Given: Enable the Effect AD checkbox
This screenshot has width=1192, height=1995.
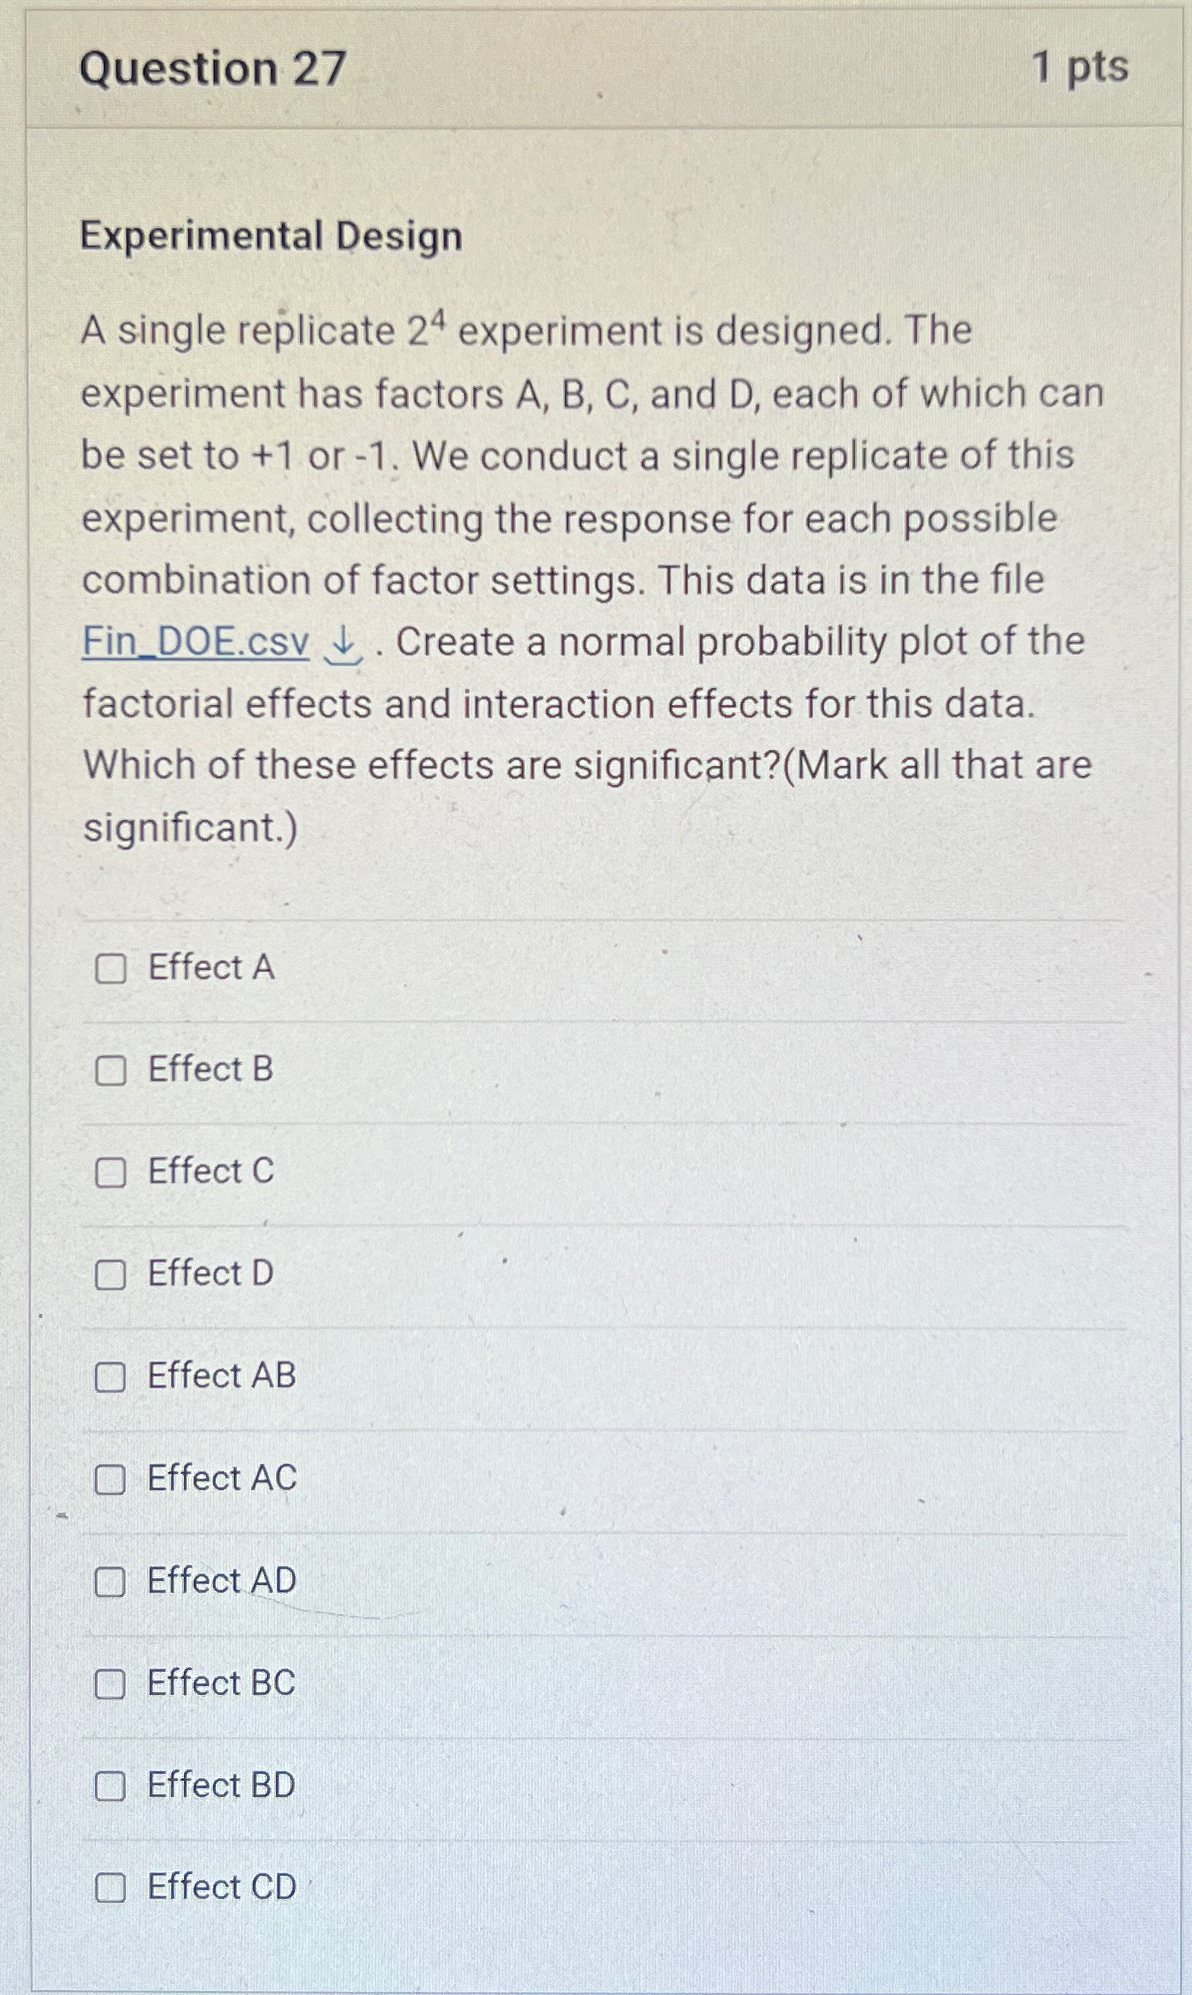Looking at the screenshot, I should pos(111,1581).
